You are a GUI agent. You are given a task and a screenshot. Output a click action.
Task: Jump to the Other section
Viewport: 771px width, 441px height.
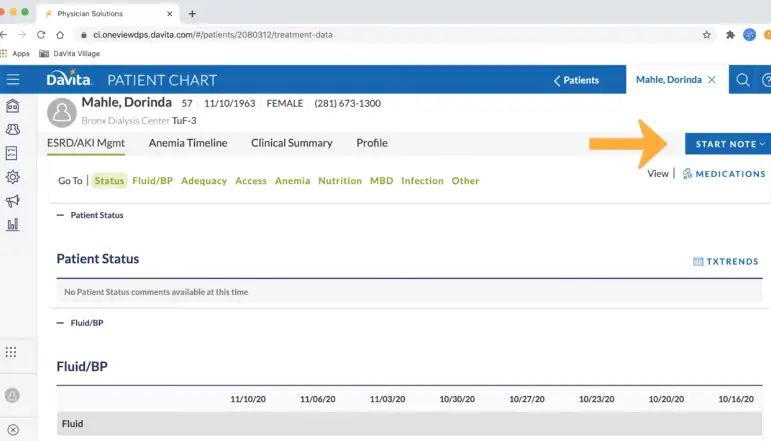click(465, 180)
